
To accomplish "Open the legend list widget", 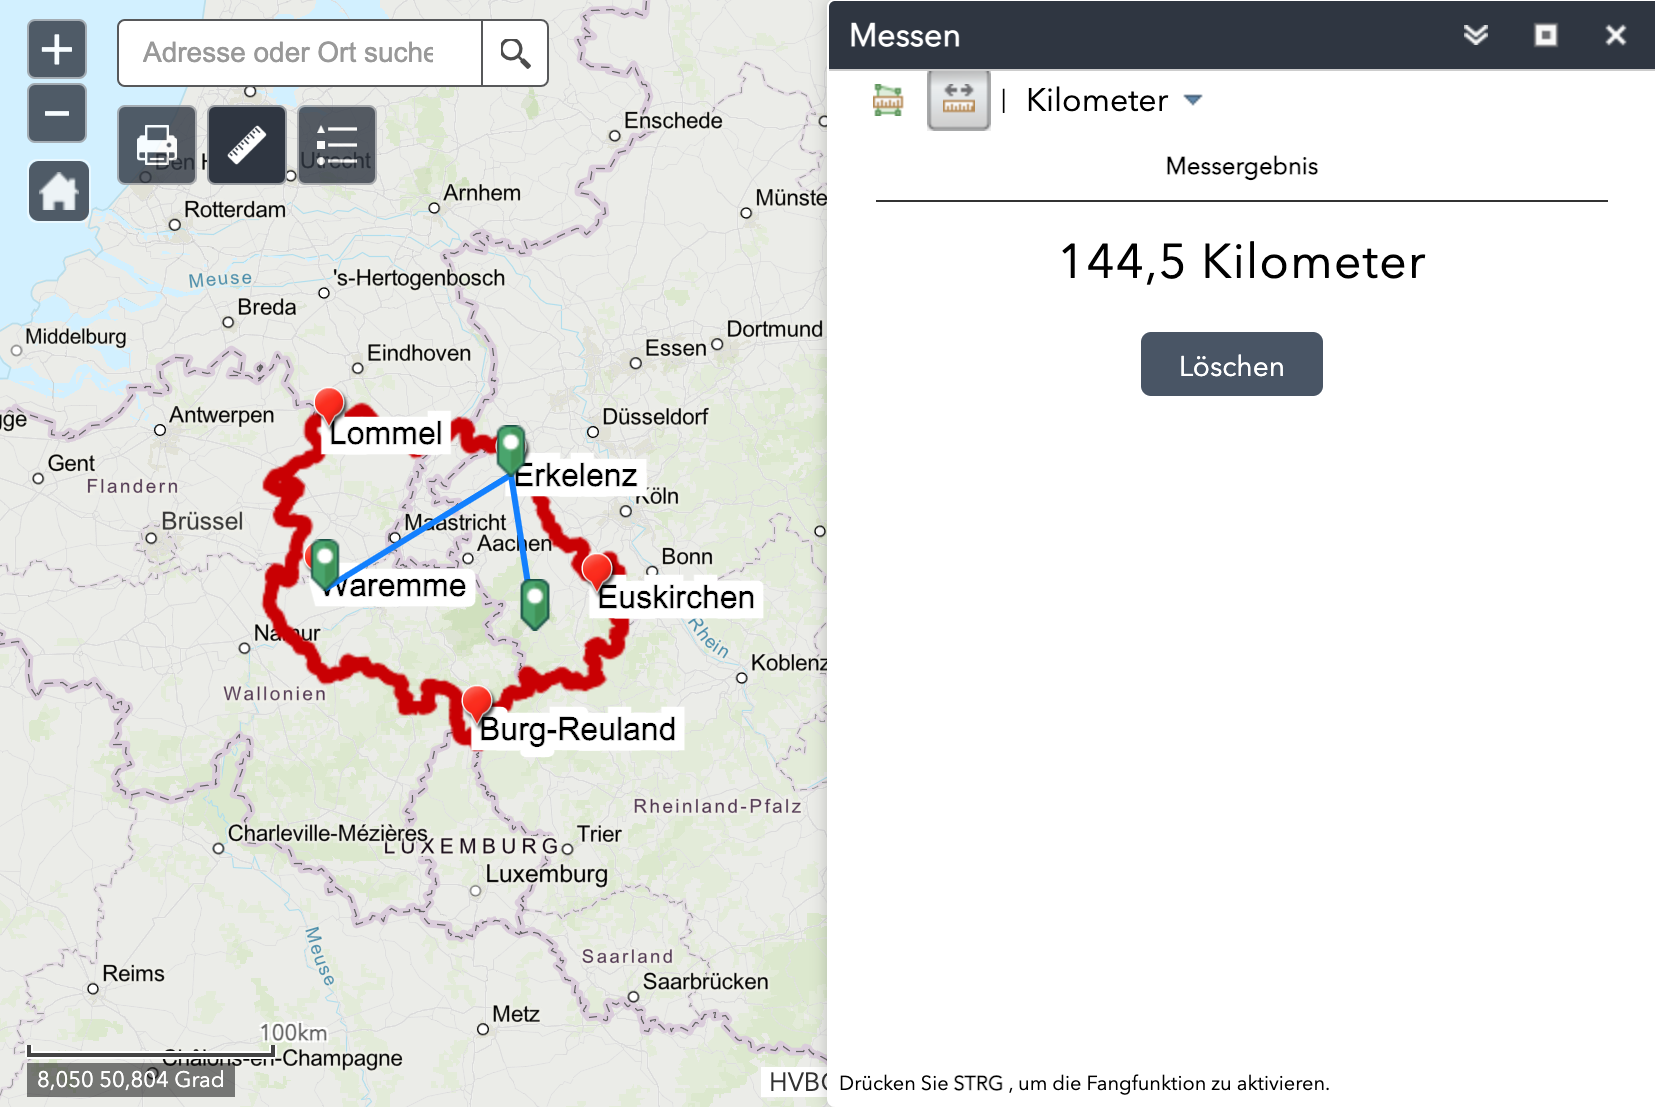I will pyautogui.click(x=337, y=145).
